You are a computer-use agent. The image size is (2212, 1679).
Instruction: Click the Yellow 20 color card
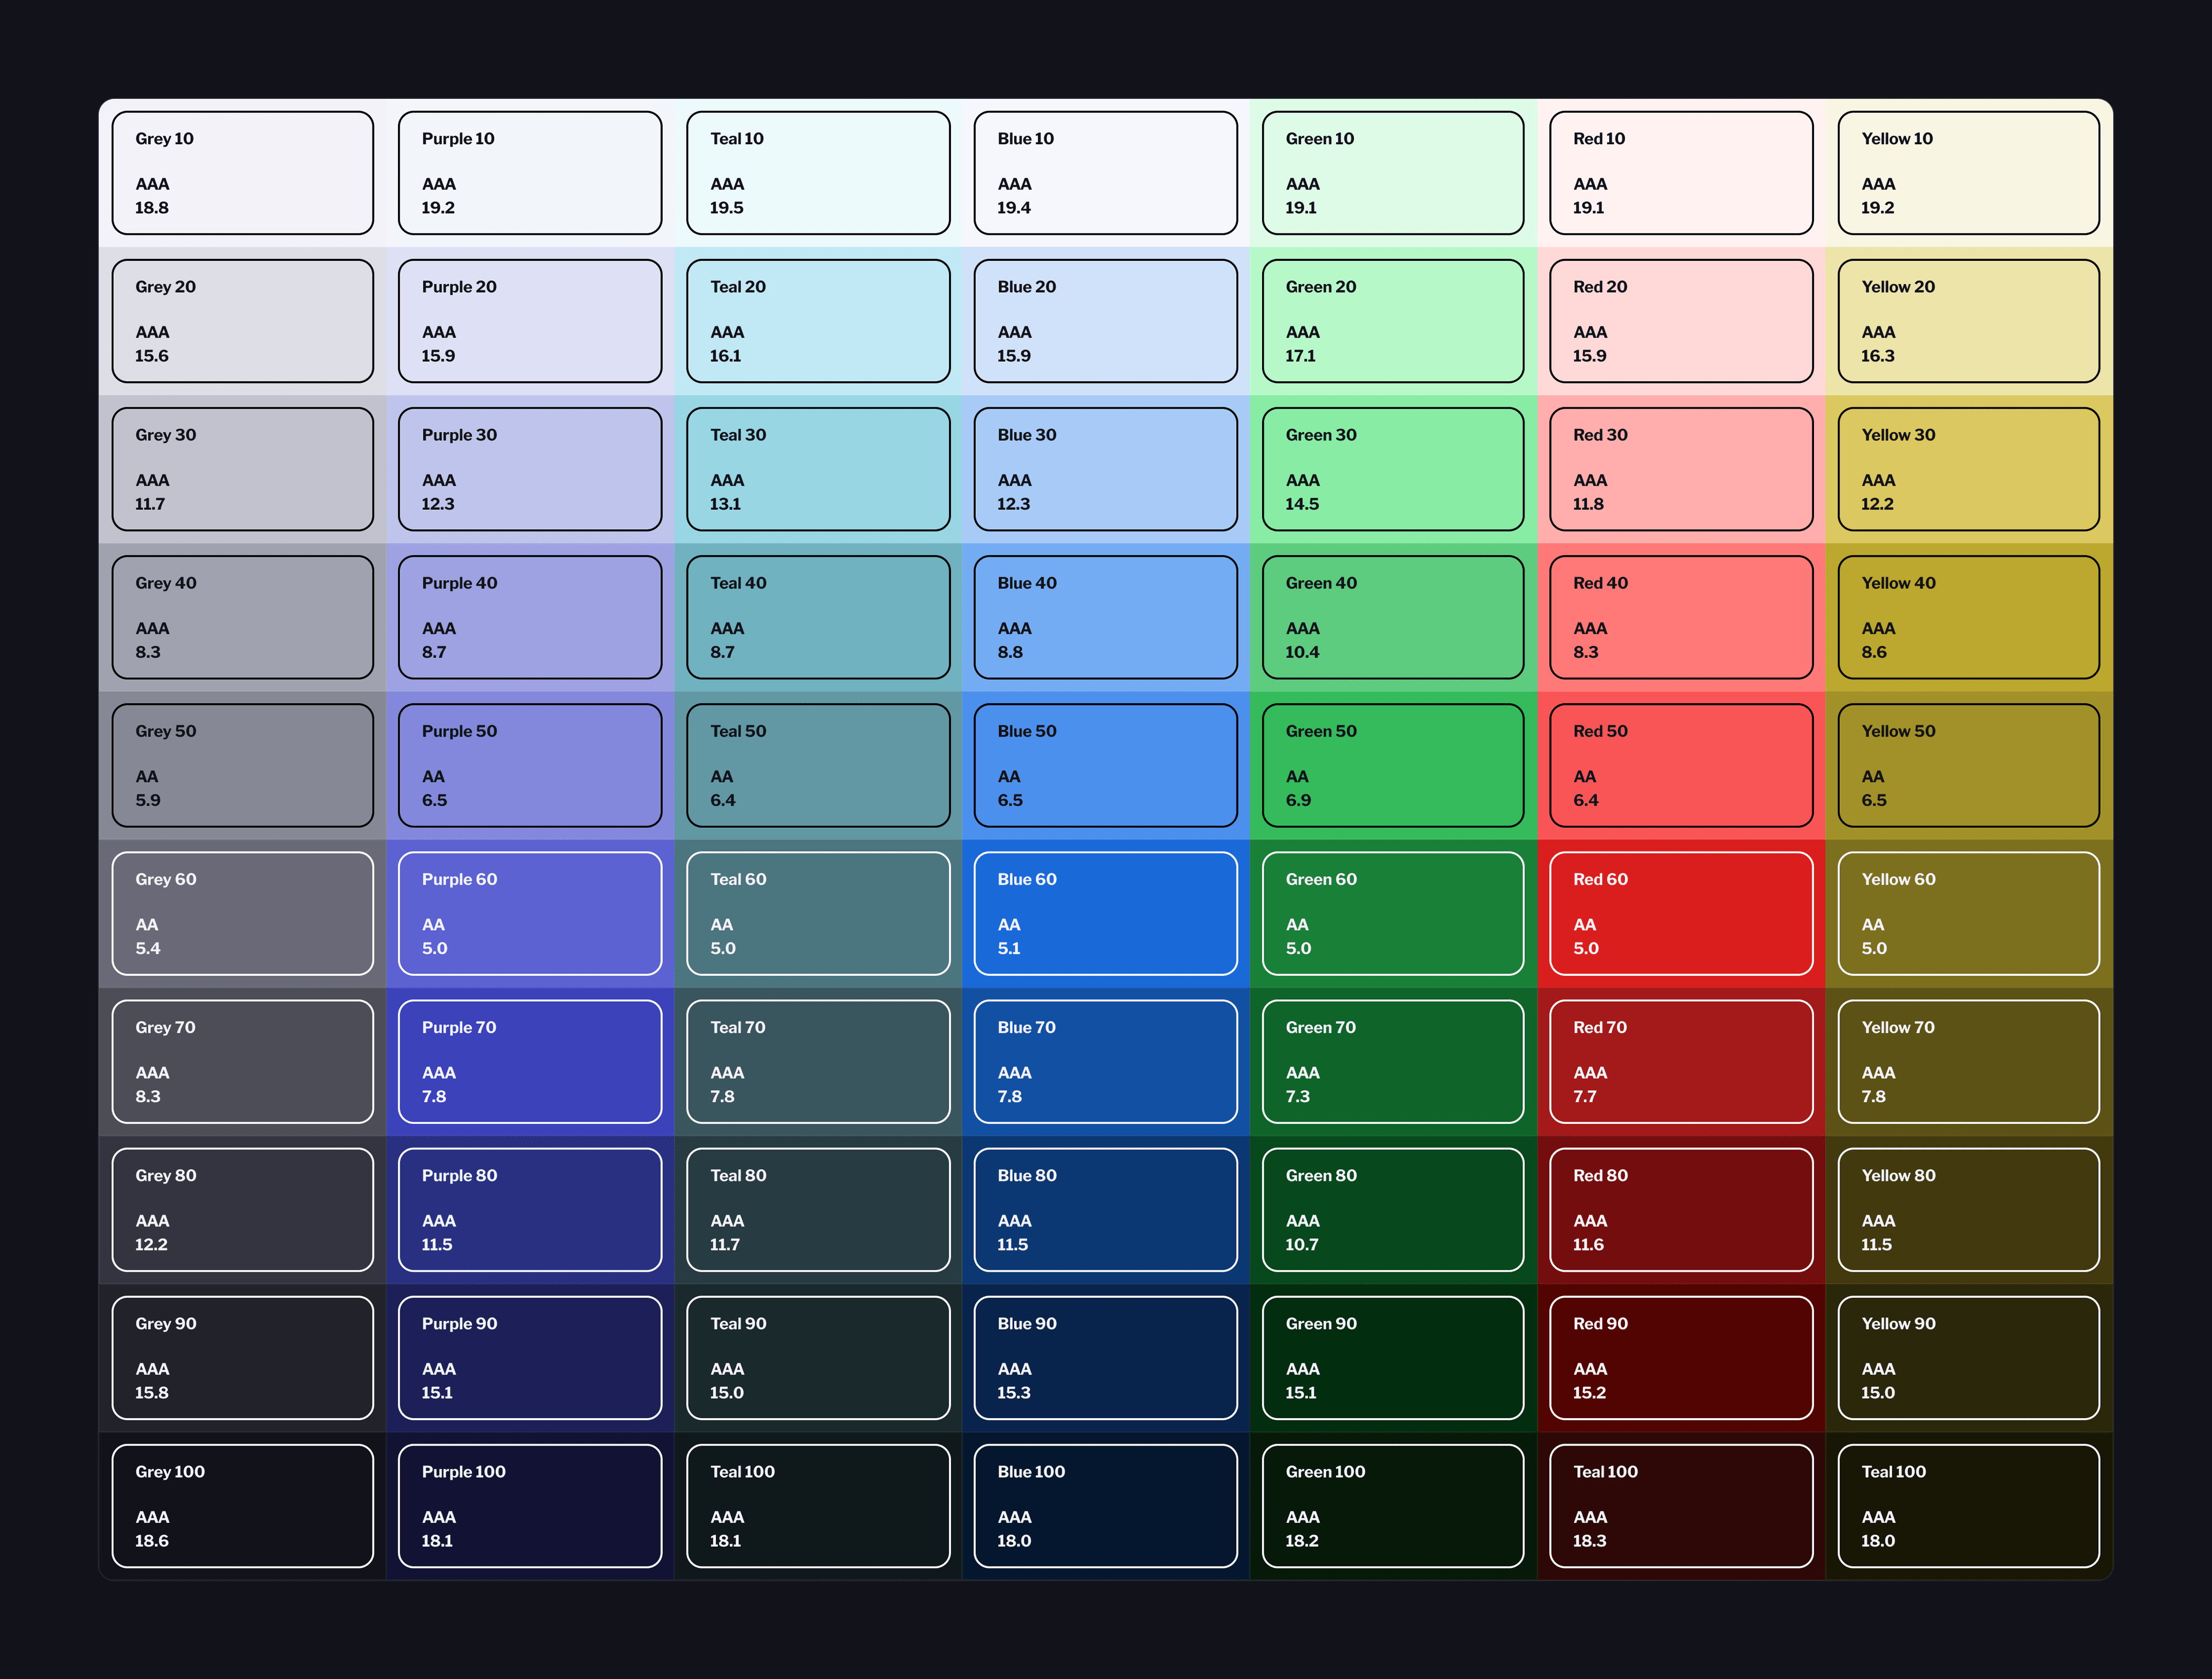[1968, 321]
